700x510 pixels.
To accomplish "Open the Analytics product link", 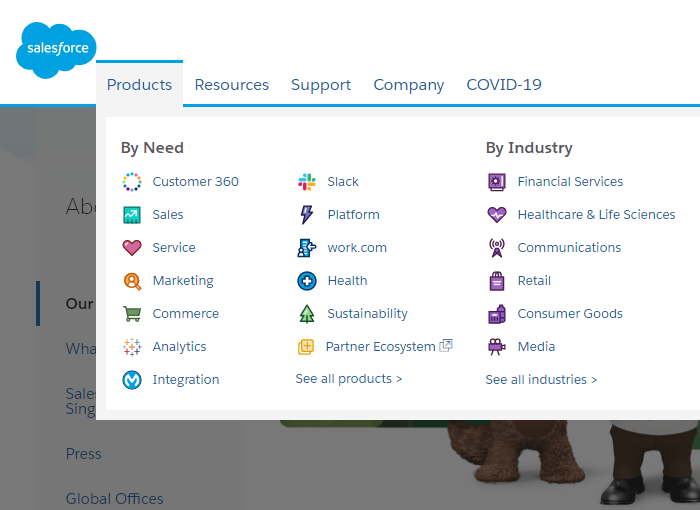I will [x=179, y=347].
